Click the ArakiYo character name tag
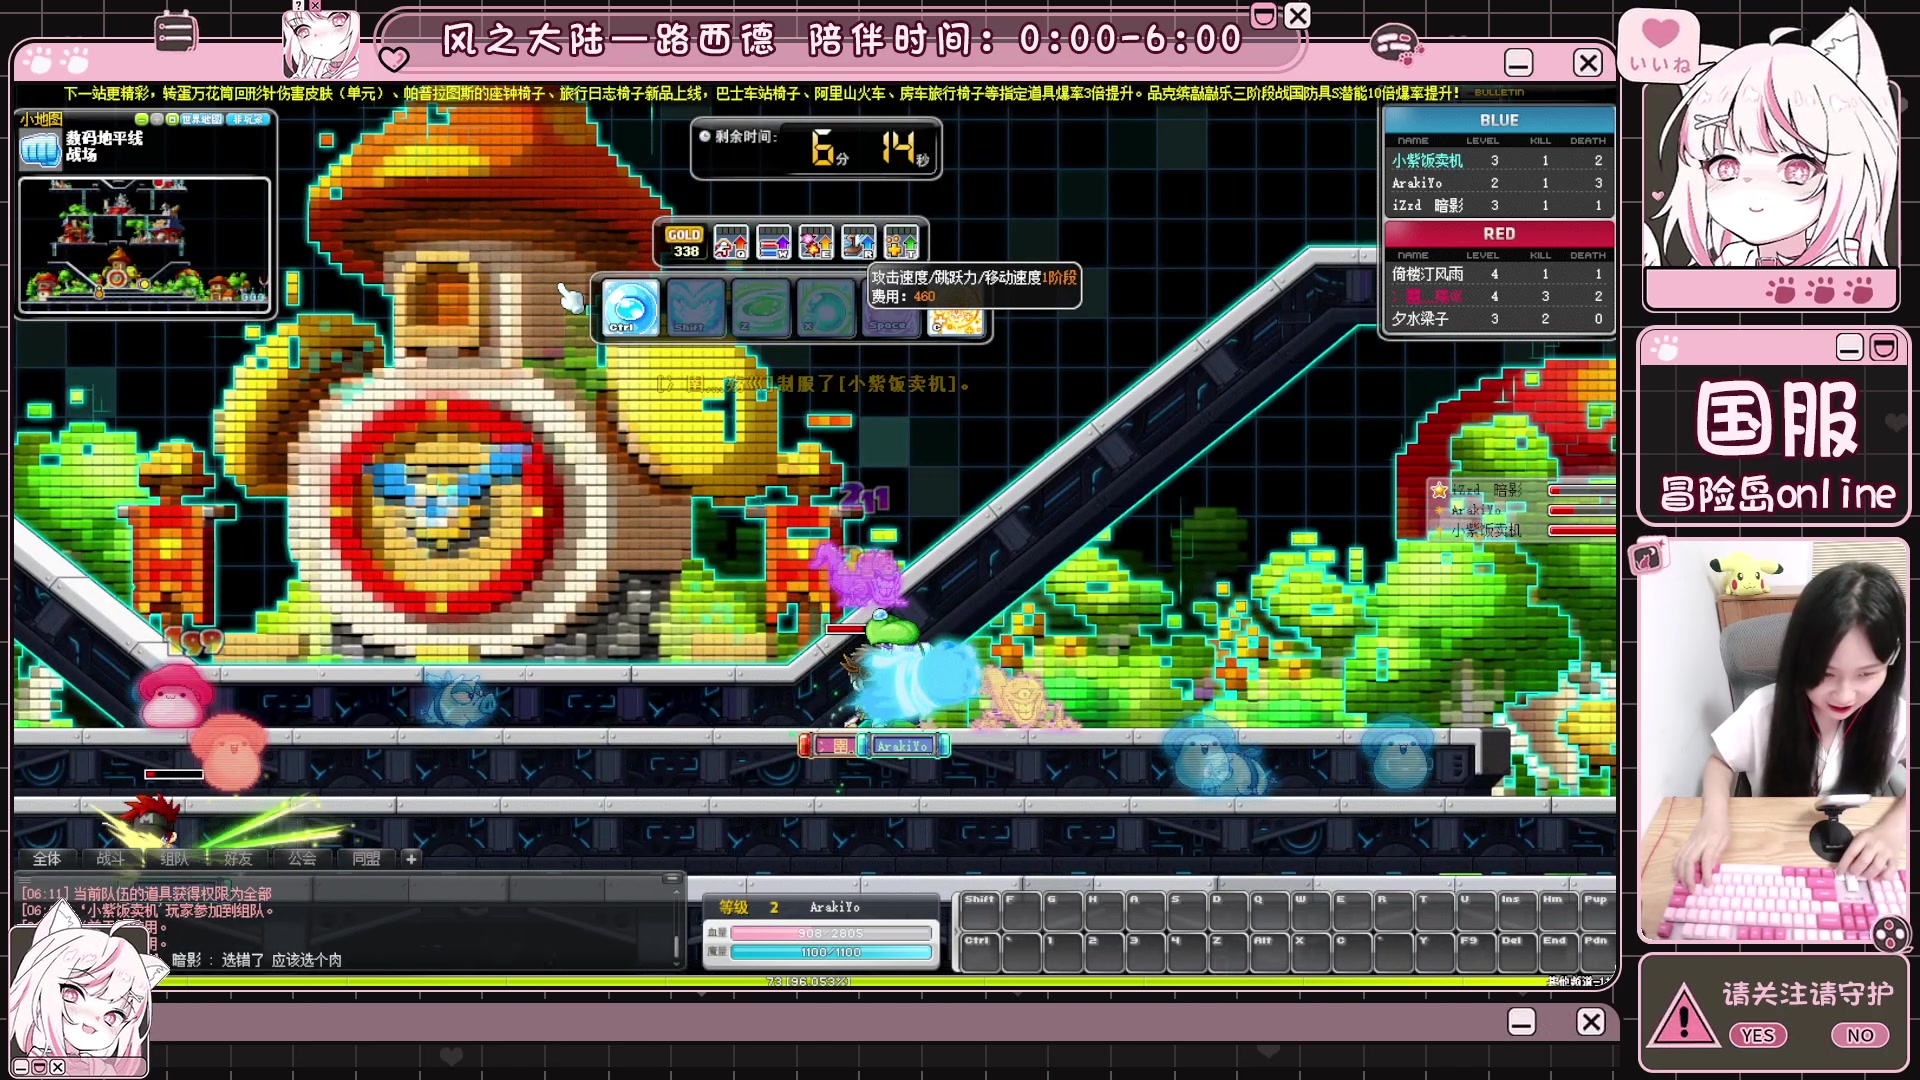 (903, 745)
